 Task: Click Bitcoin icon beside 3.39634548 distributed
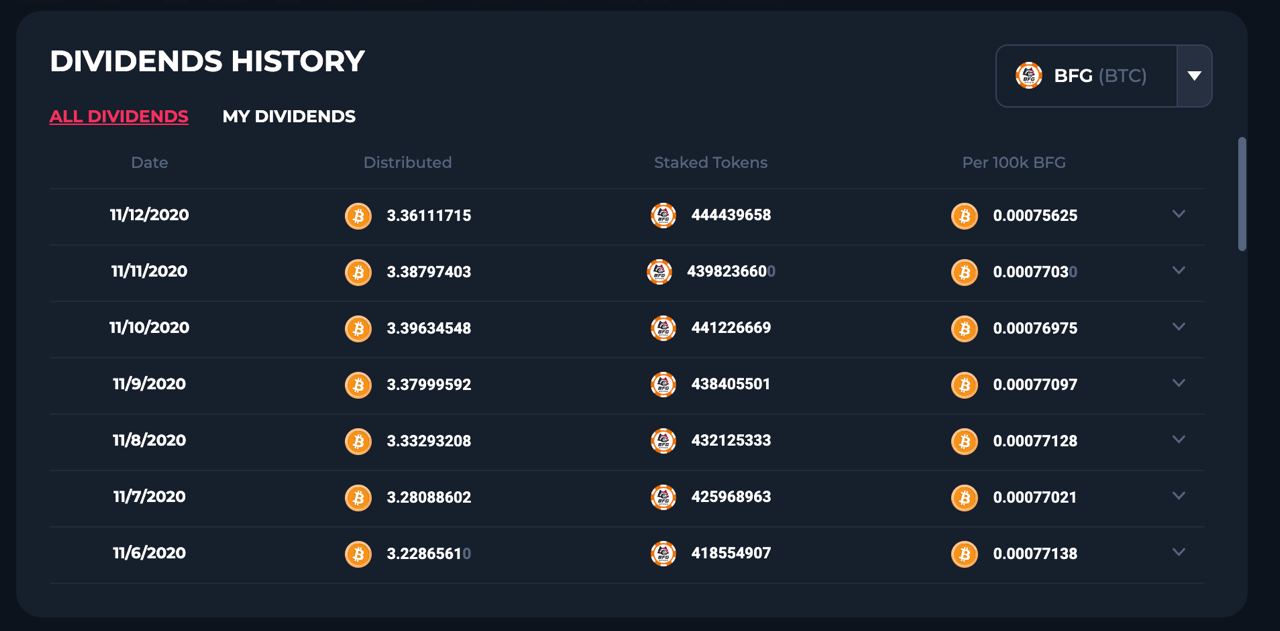[358, 328]
